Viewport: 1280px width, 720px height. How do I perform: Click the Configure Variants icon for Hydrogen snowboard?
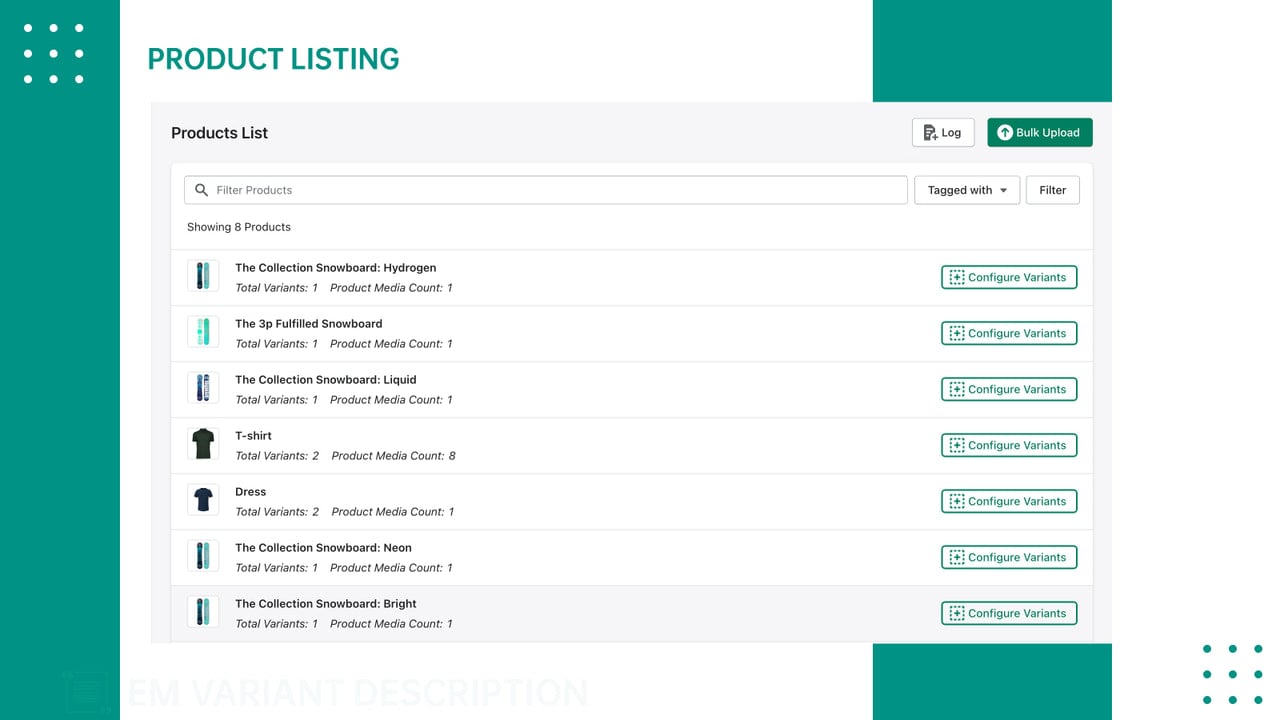pyautogui.click(x=956, y=277)
